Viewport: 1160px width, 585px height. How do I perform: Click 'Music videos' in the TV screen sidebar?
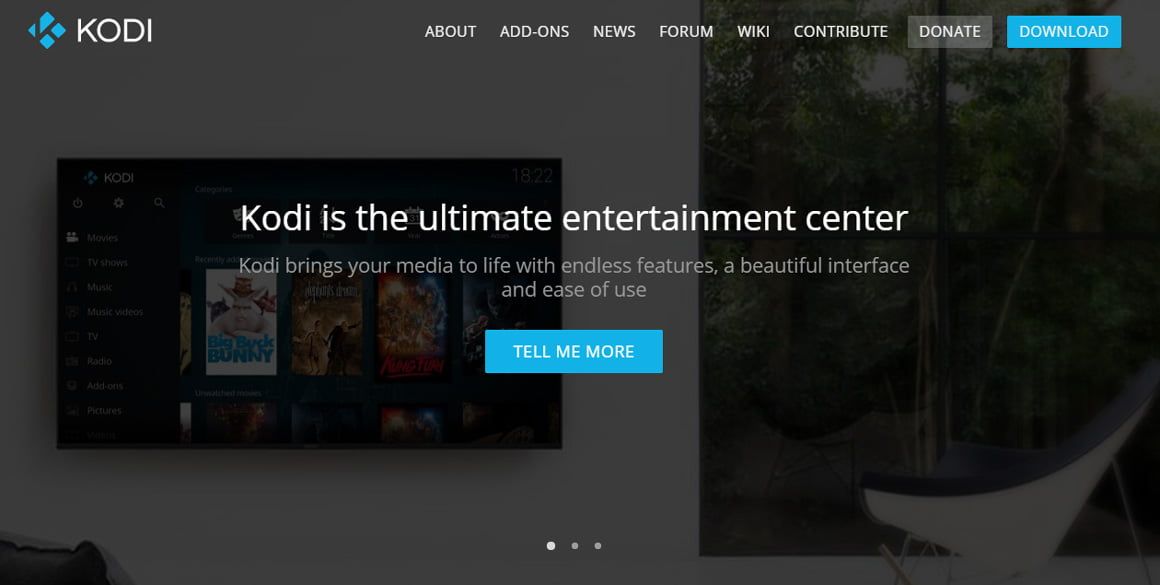click(115, 312)
